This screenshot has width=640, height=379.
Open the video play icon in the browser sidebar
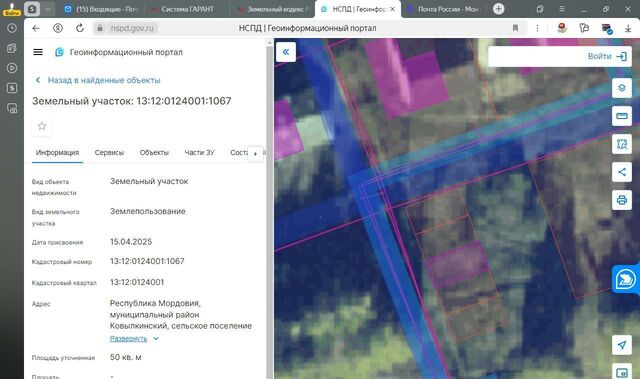click(x=12, y=68)
